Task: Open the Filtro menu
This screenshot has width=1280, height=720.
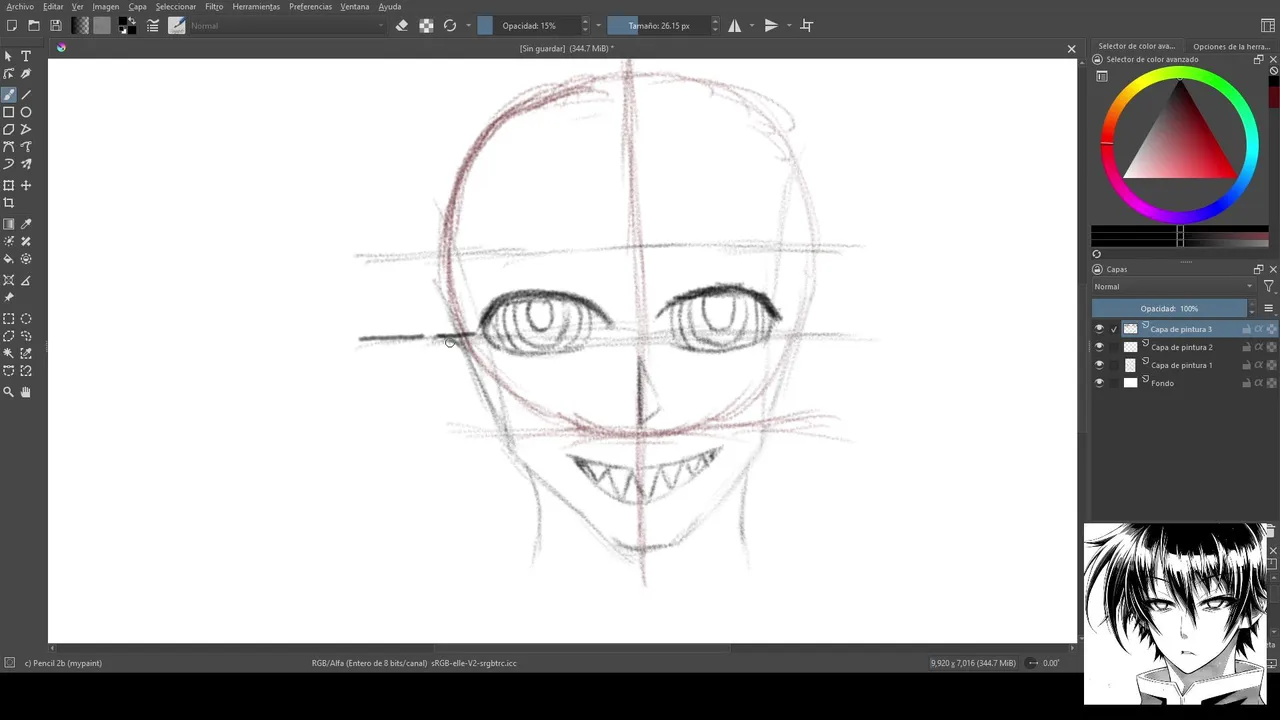Action: [214, 7]
